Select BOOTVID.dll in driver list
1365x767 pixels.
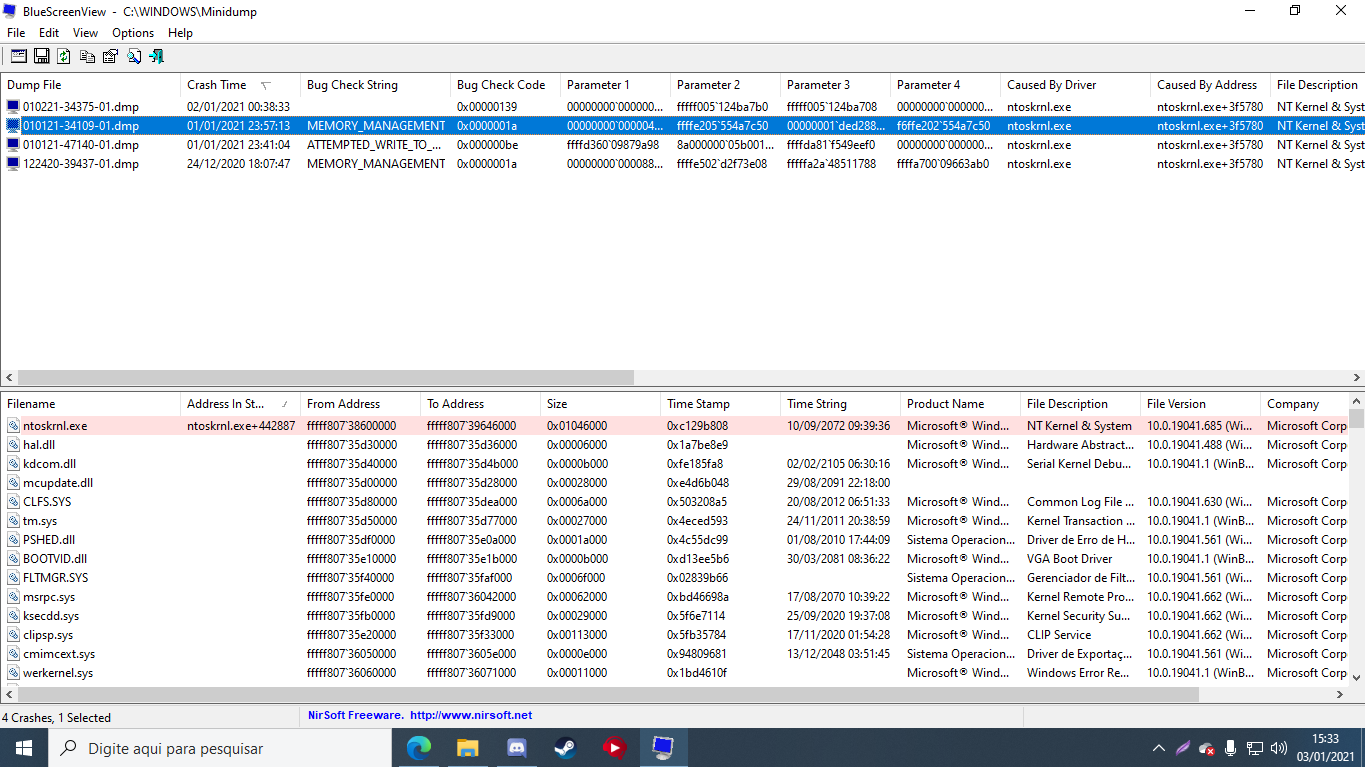pos(55,559)
